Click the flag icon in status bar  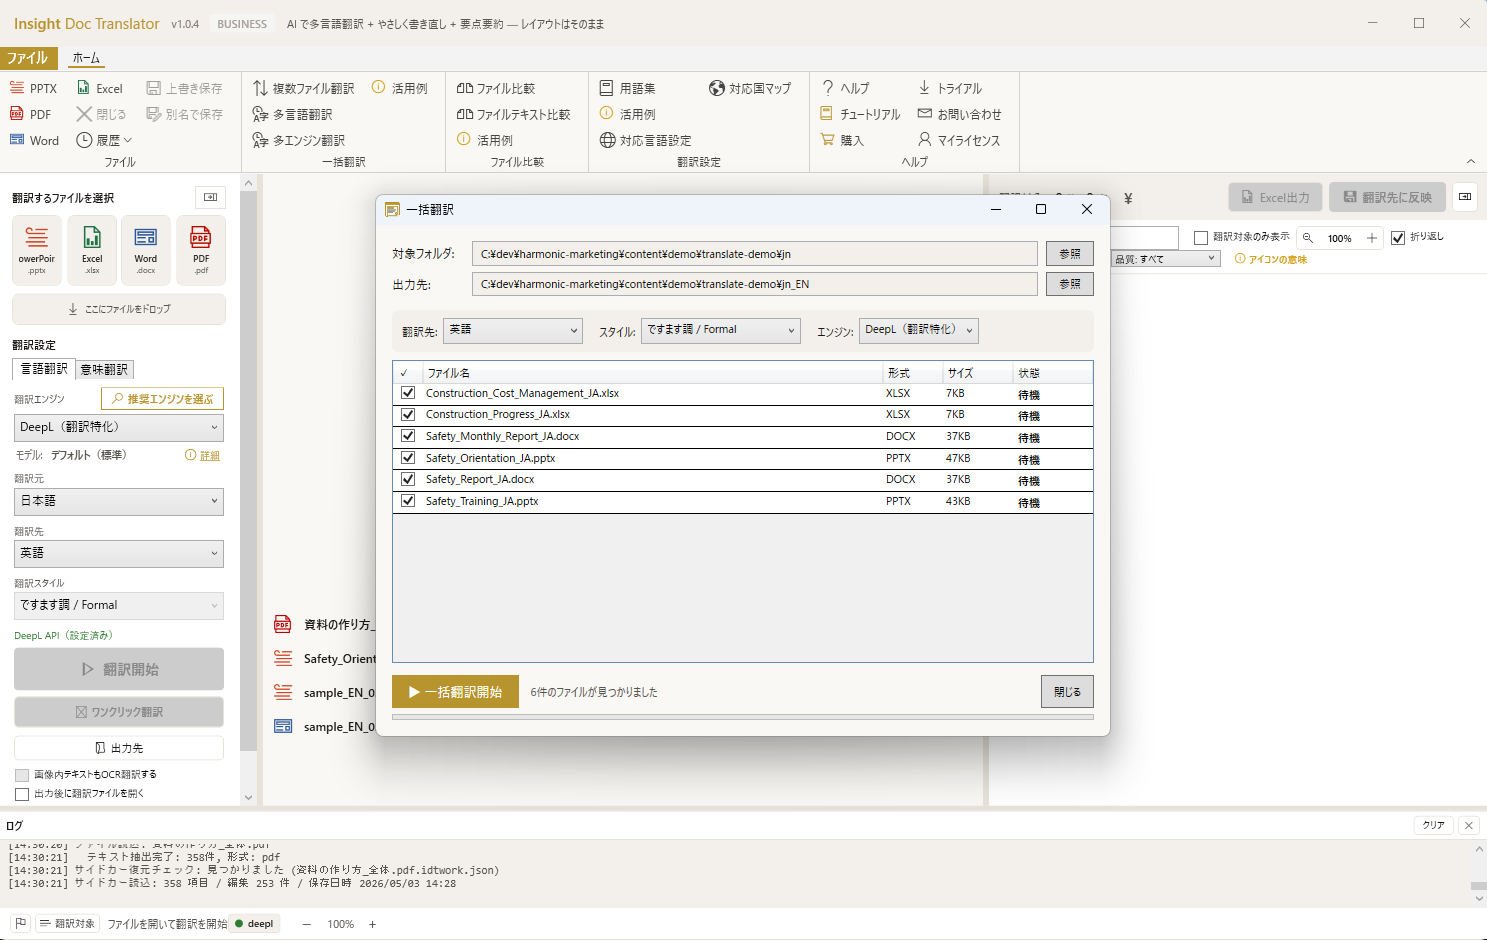(20, 923)
